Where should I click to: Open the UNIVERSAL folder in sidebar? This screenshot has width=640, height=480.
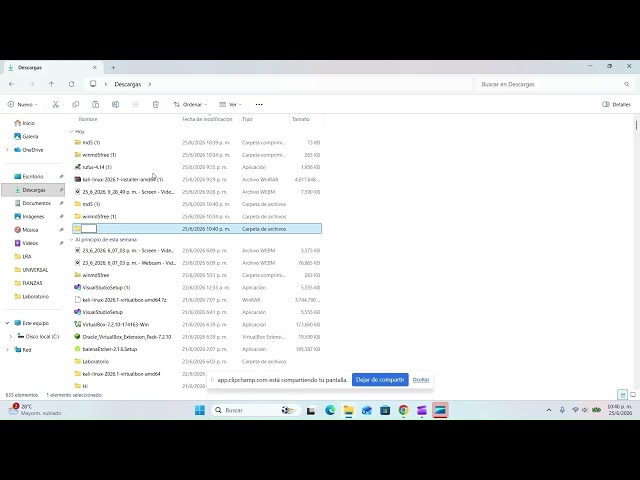click(x=31, y=270)
